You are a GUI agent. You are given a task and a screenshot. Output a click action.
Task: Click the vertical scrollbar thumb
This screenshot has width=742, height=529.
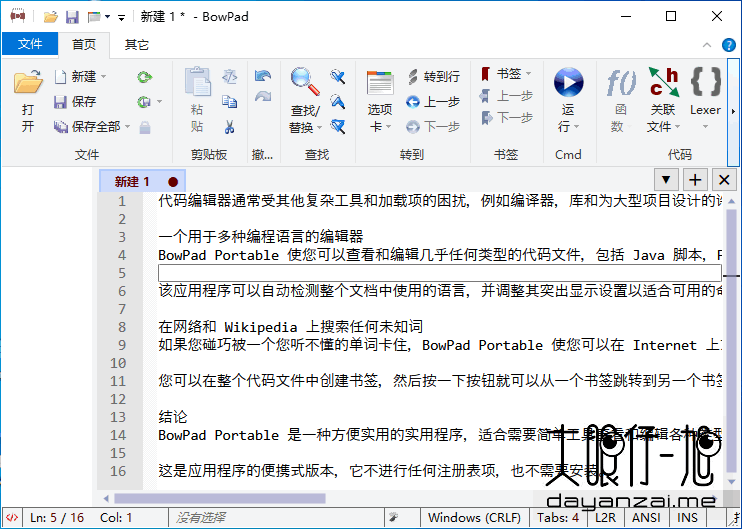(x=731, y=339)
